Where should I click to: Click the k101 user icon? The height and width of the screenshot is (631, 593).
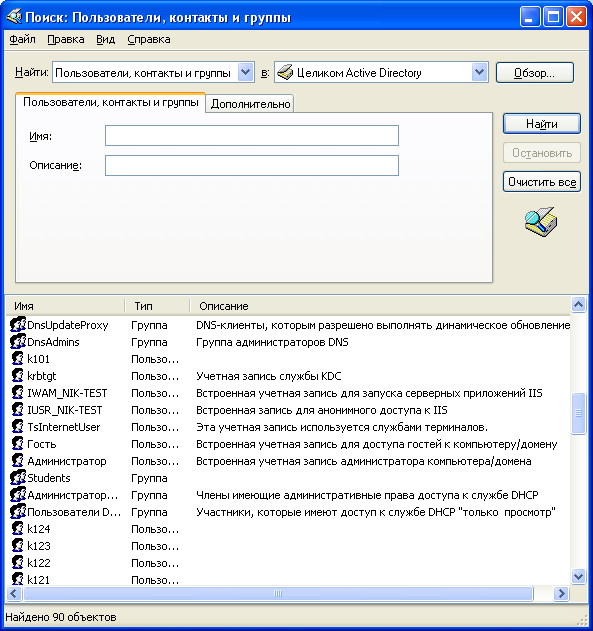coord(18,358)
